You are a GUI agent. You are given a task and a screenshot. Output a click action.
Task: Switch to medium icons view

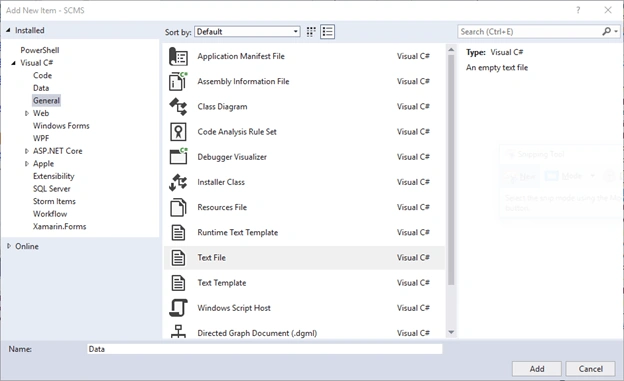(x=311, y=32)
